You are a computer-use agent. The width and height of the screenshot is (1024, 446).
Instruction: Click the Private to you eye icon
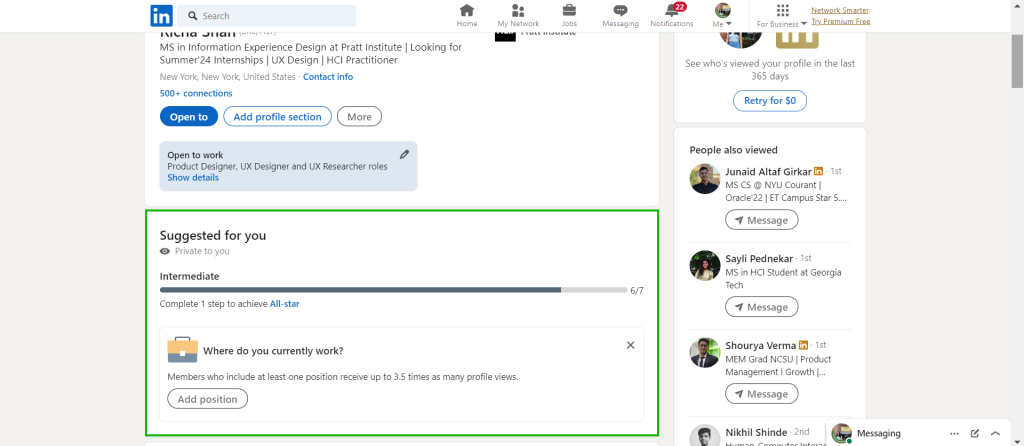tap(165, 251)
